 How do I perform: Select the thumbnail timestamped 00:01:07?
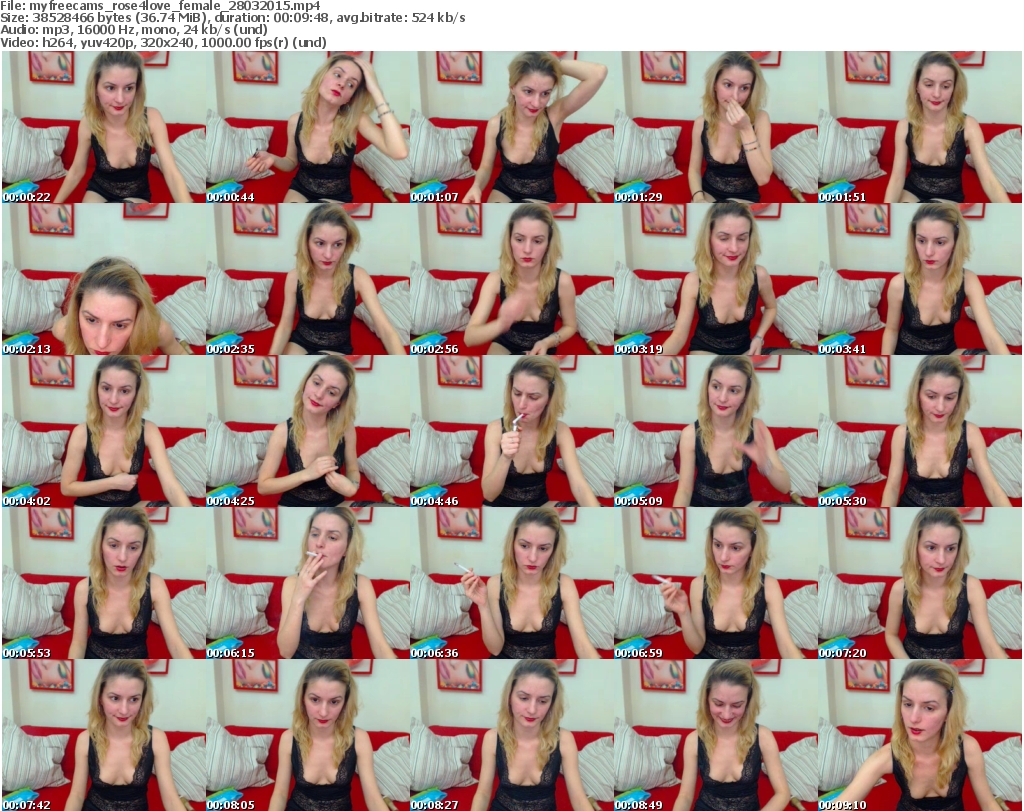tap(511, 127)
